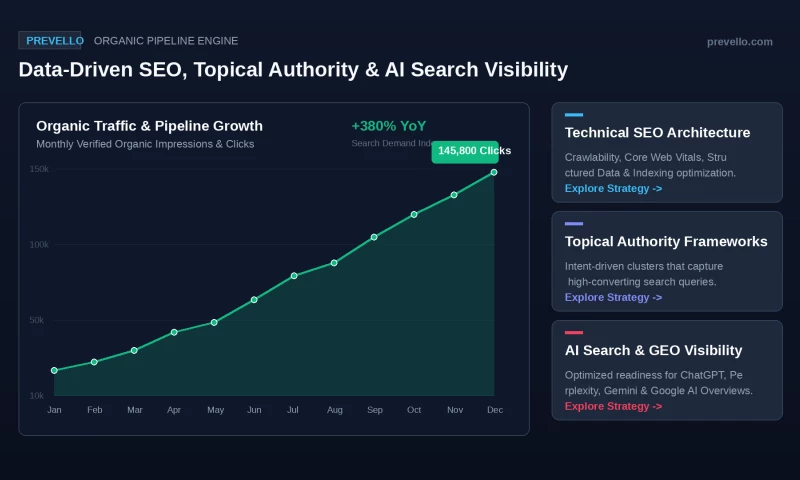Screen dimensions: 800x480
Task: Click the Dec data point on chart
Action: (494, 172)
